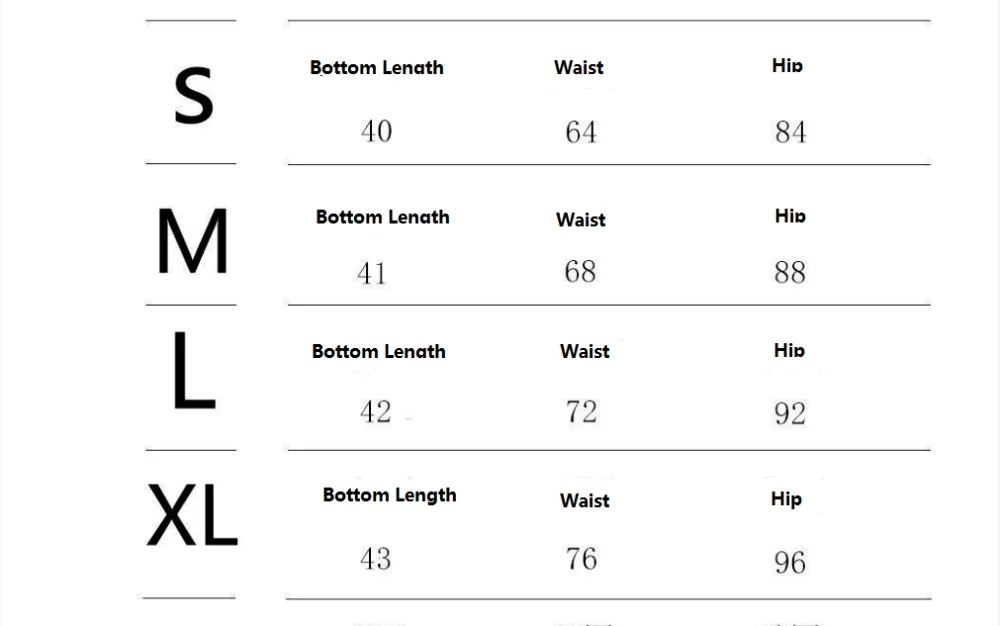The width and height of the screenshot is (1000, 626).
Task: Click the waist value 76
Action: 581,558
